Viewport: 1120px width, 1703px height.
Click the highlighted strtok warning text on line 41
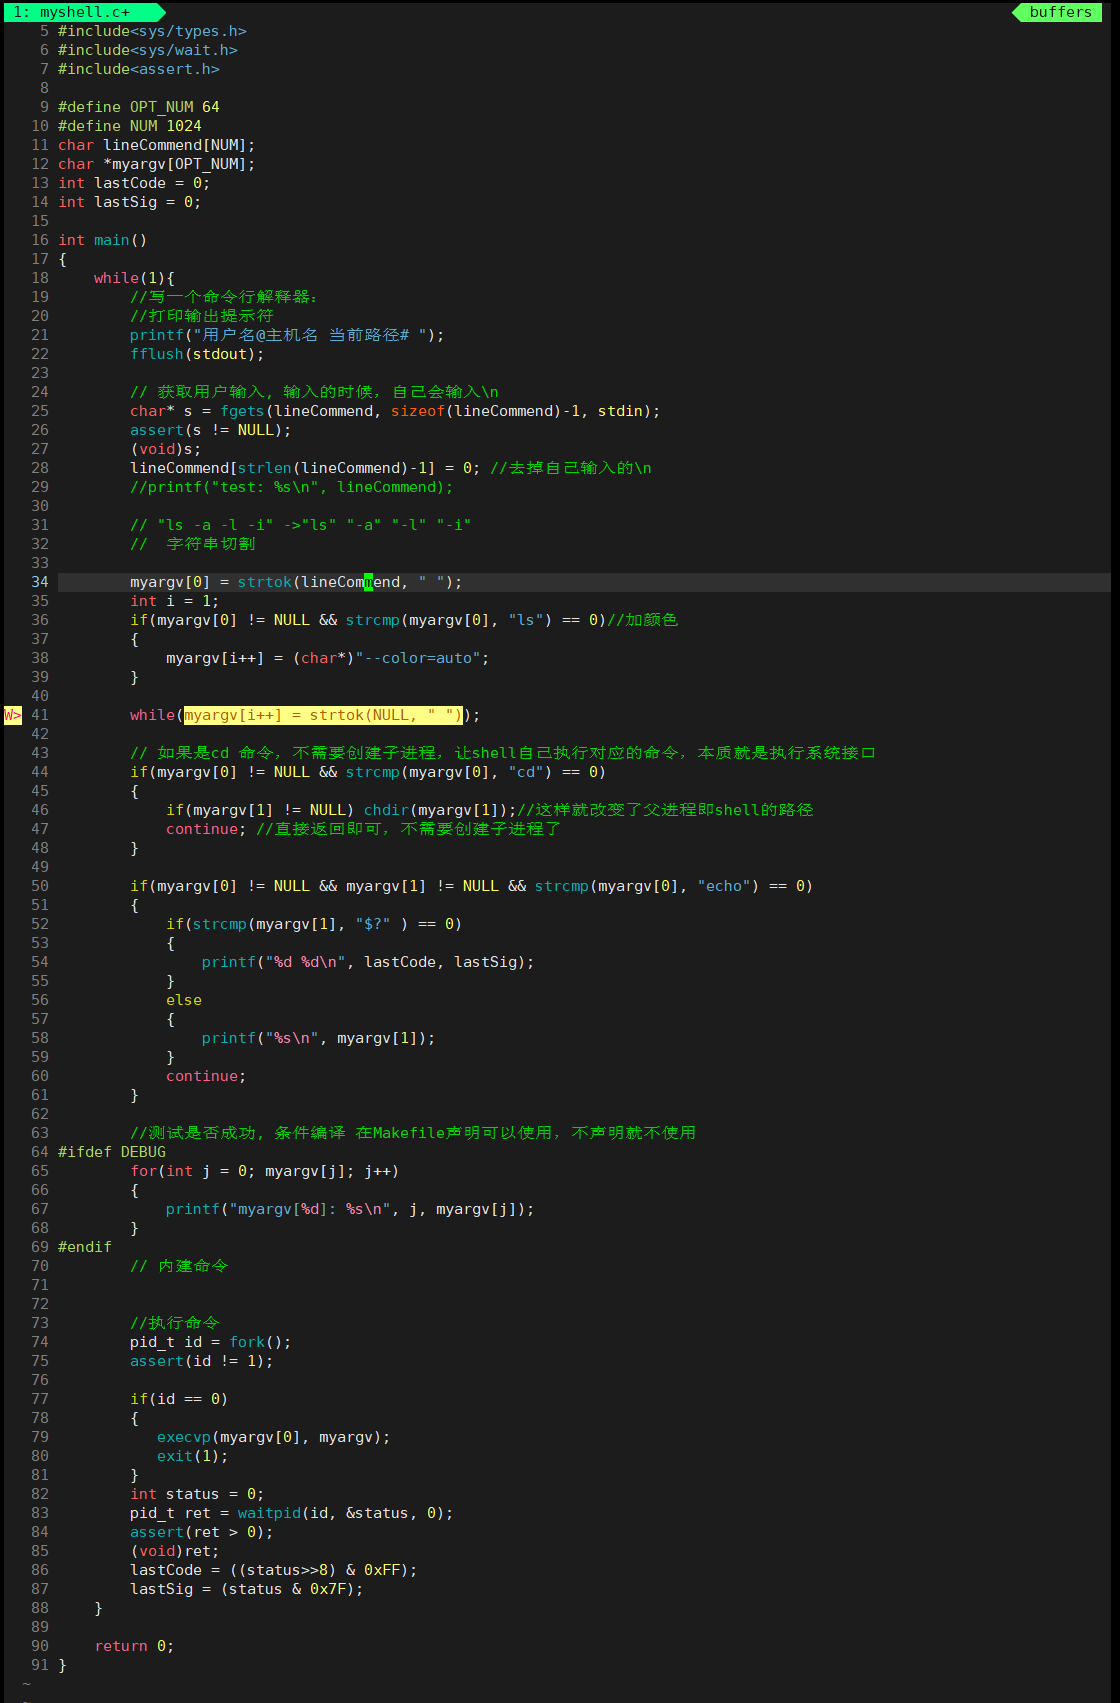323,715
